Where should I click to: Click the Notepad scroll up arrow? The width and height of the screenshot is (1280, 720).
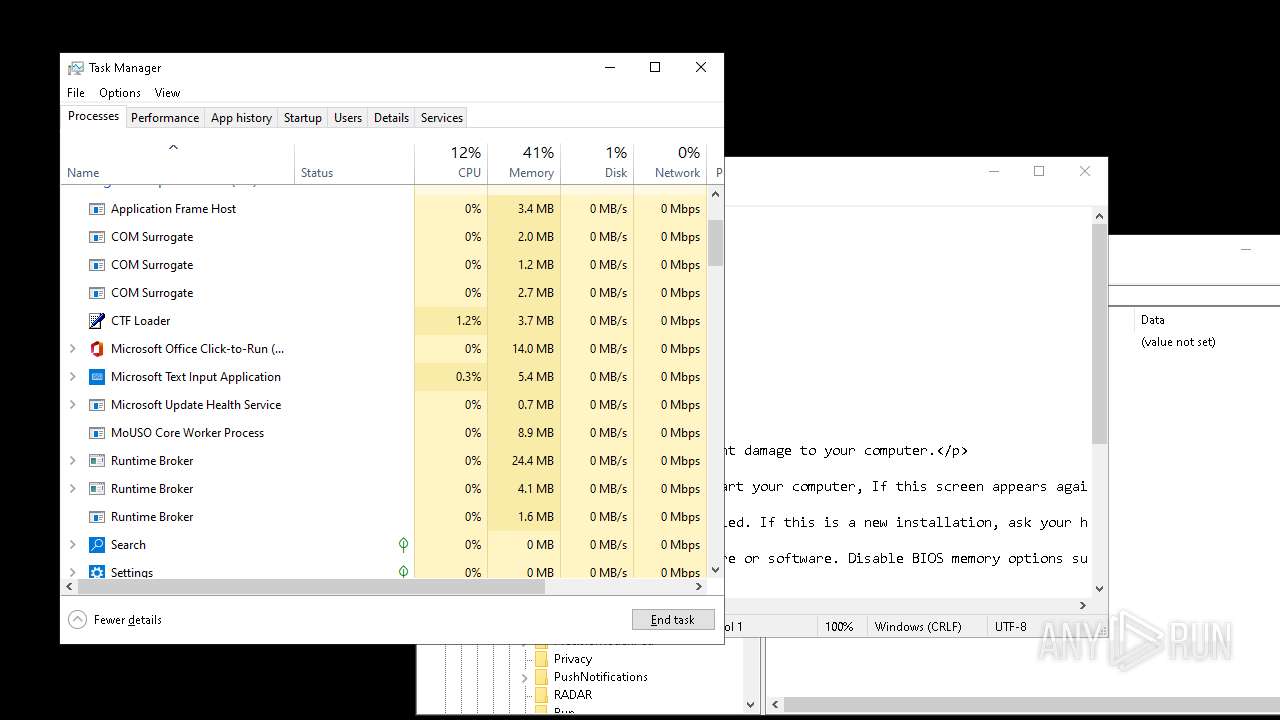pyautogui.click(x=1099, y=216)
